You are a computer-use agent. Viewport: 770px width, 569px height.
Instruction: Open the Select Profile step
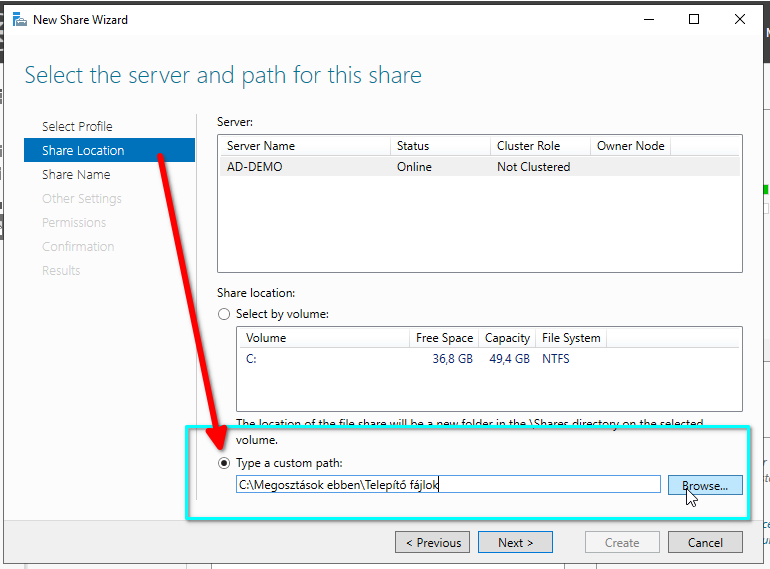(x=77, y=126)
